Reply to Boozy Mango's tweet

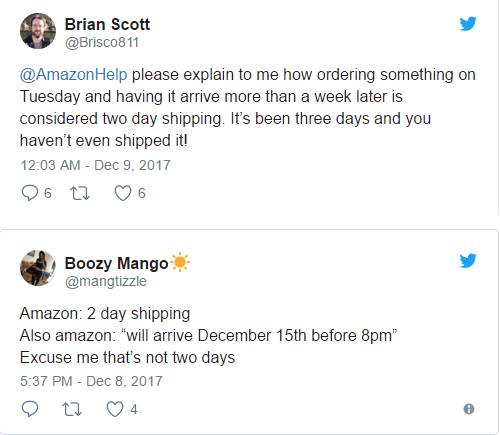pos(30,409)
